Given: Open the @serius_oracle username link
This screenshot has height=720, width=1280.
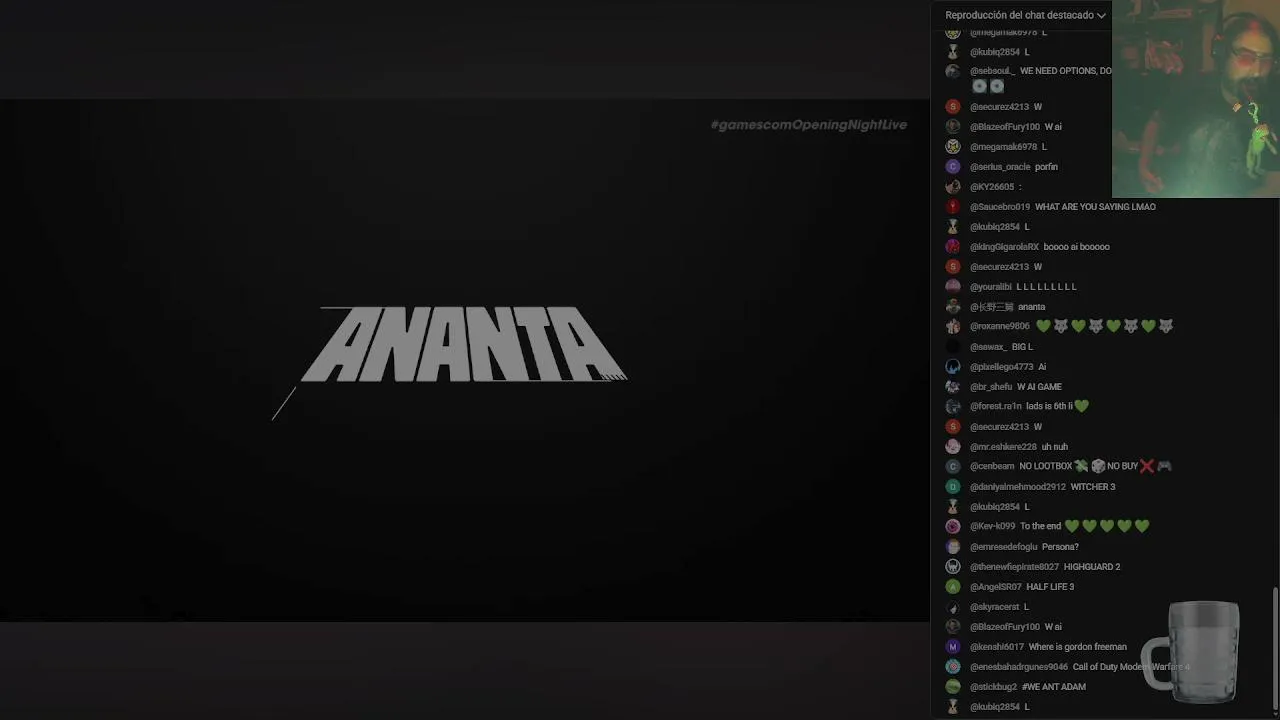Looking at the screenshot, I should (x=1000, y=167).
